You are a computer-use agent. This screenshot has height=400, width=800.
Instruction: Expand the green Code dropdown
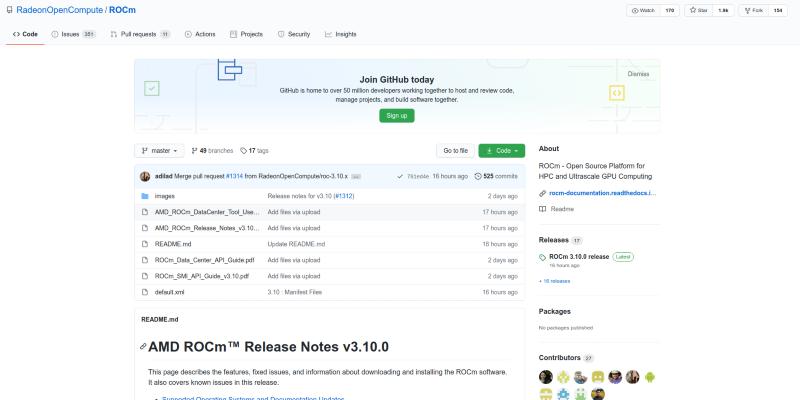501,151
